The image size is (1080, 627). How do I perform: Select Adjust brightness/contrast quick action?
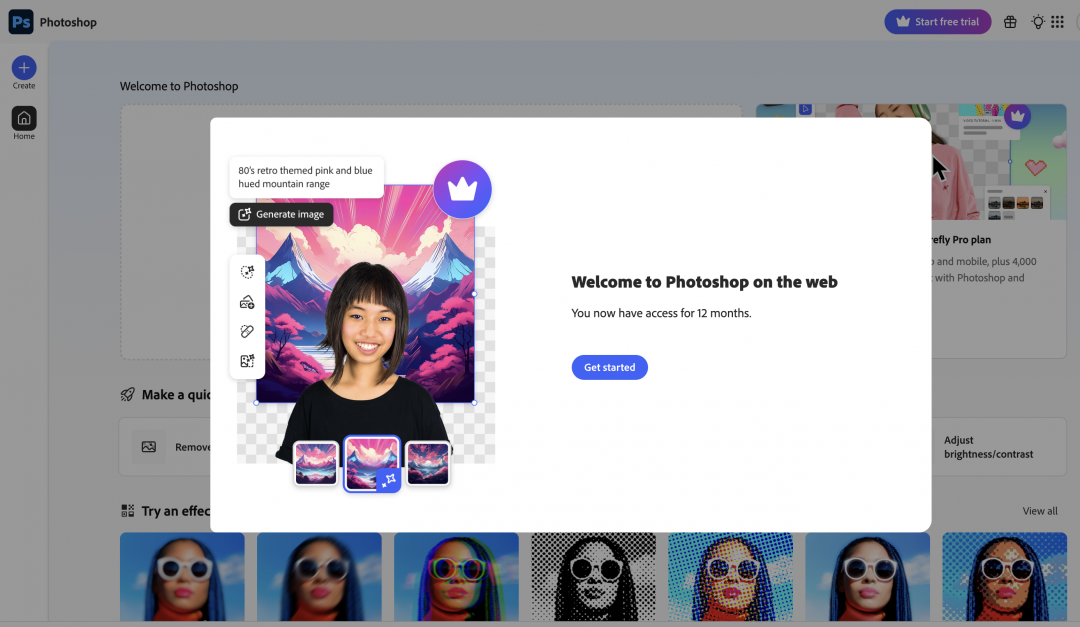pyautogui.click(x=988, y=447)
